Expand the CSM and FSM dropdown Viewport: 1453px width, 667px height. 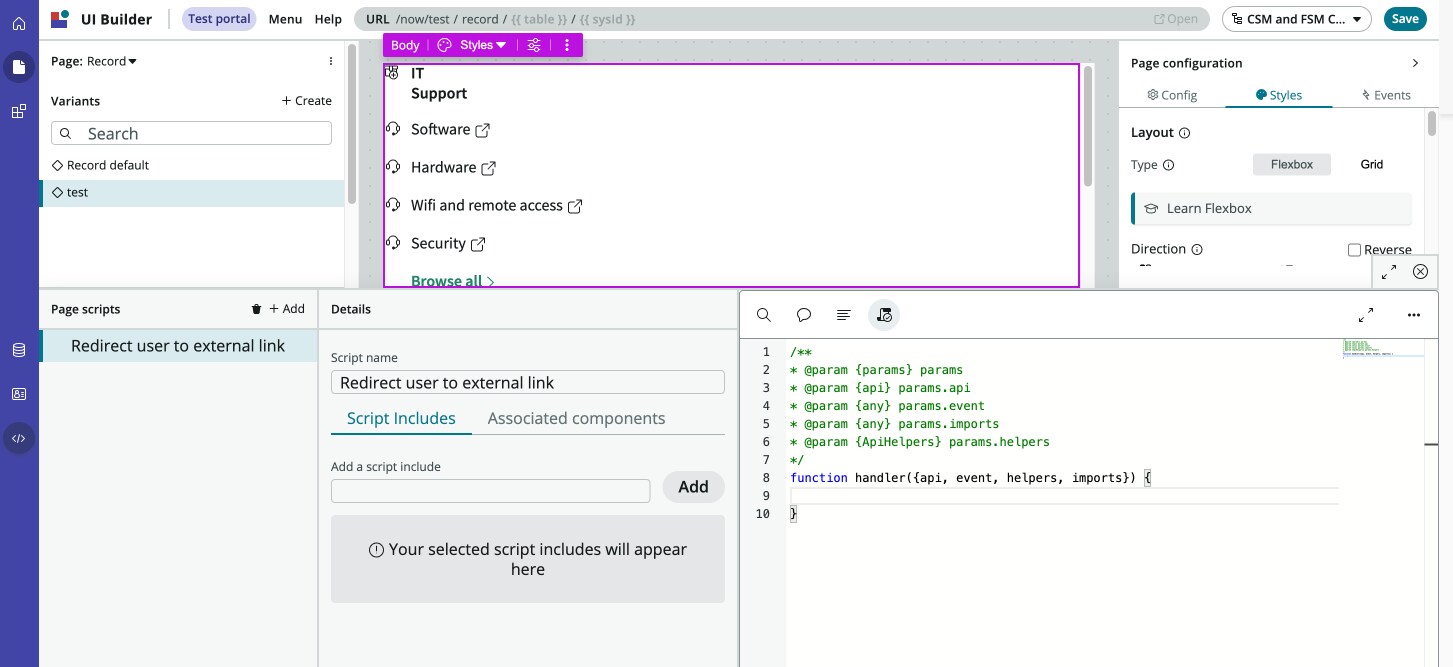click(x=1297, y=19)
